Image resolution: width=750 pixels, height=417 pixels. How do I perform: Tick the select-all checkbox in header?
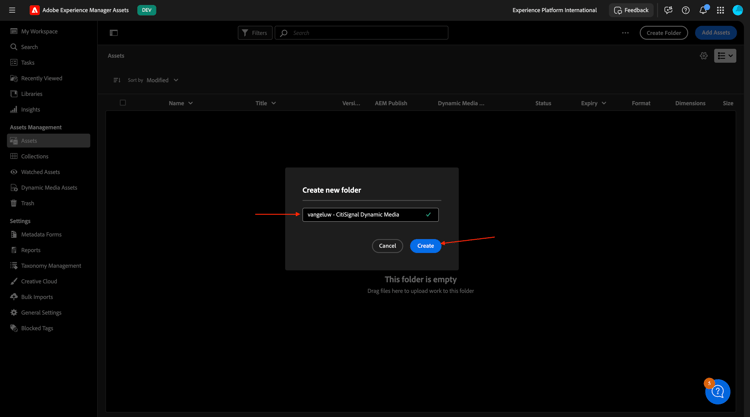coord(123,103)
